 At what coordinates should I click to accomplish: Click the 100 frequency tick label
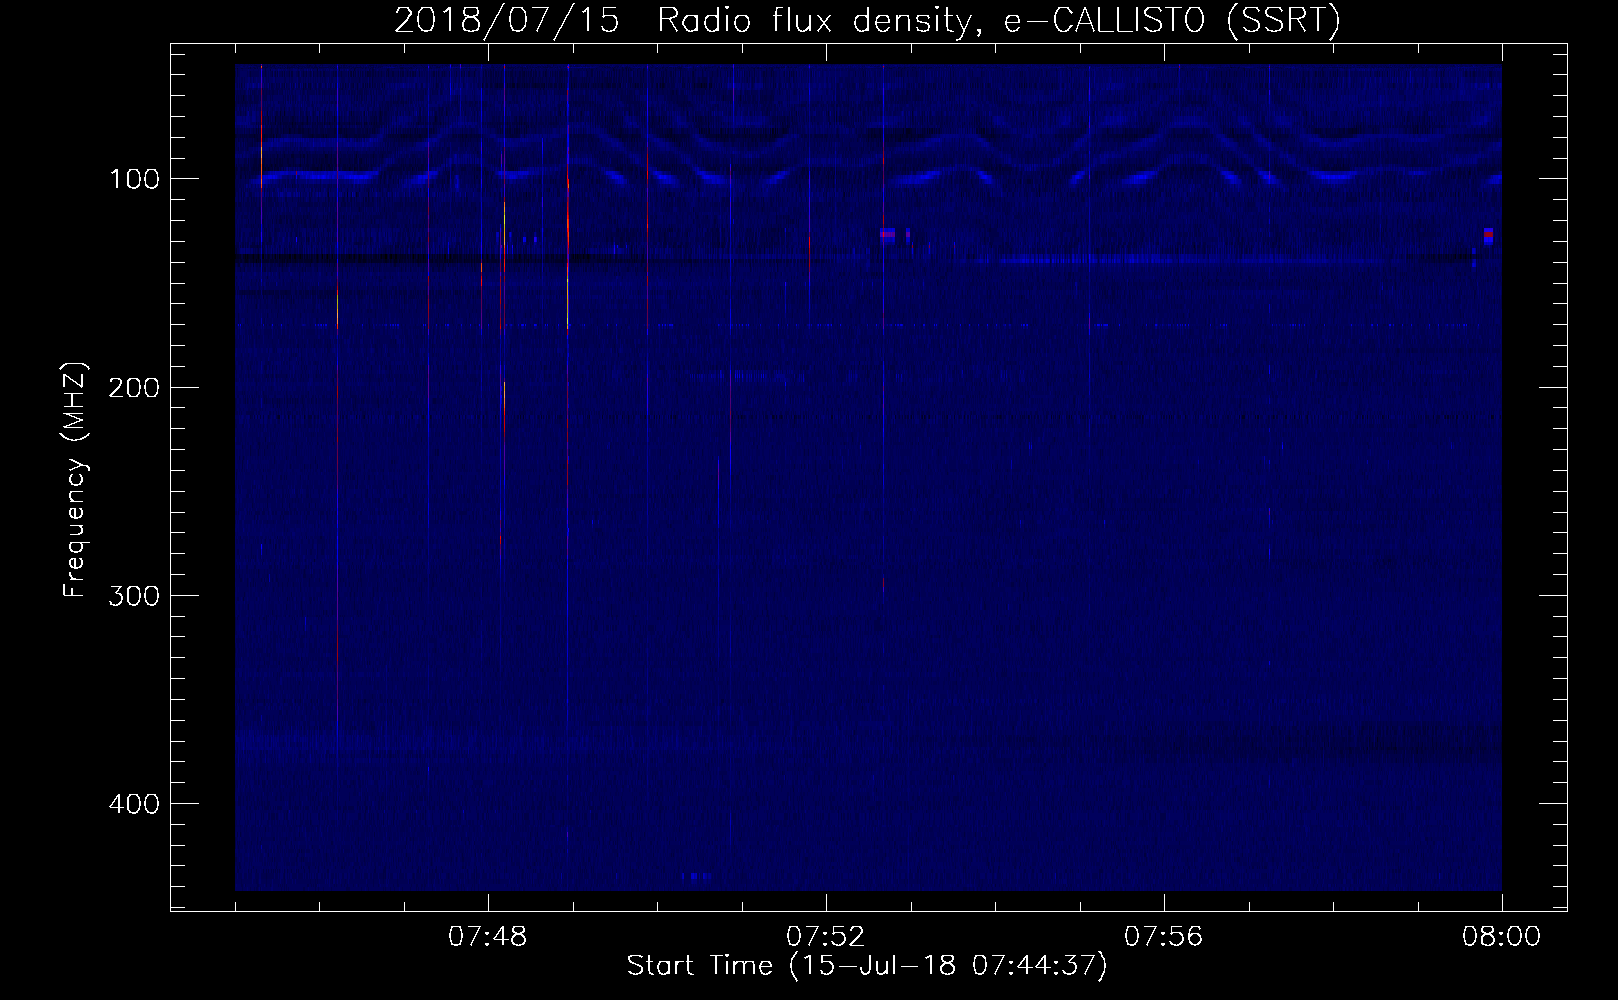(x=134, y=179)
